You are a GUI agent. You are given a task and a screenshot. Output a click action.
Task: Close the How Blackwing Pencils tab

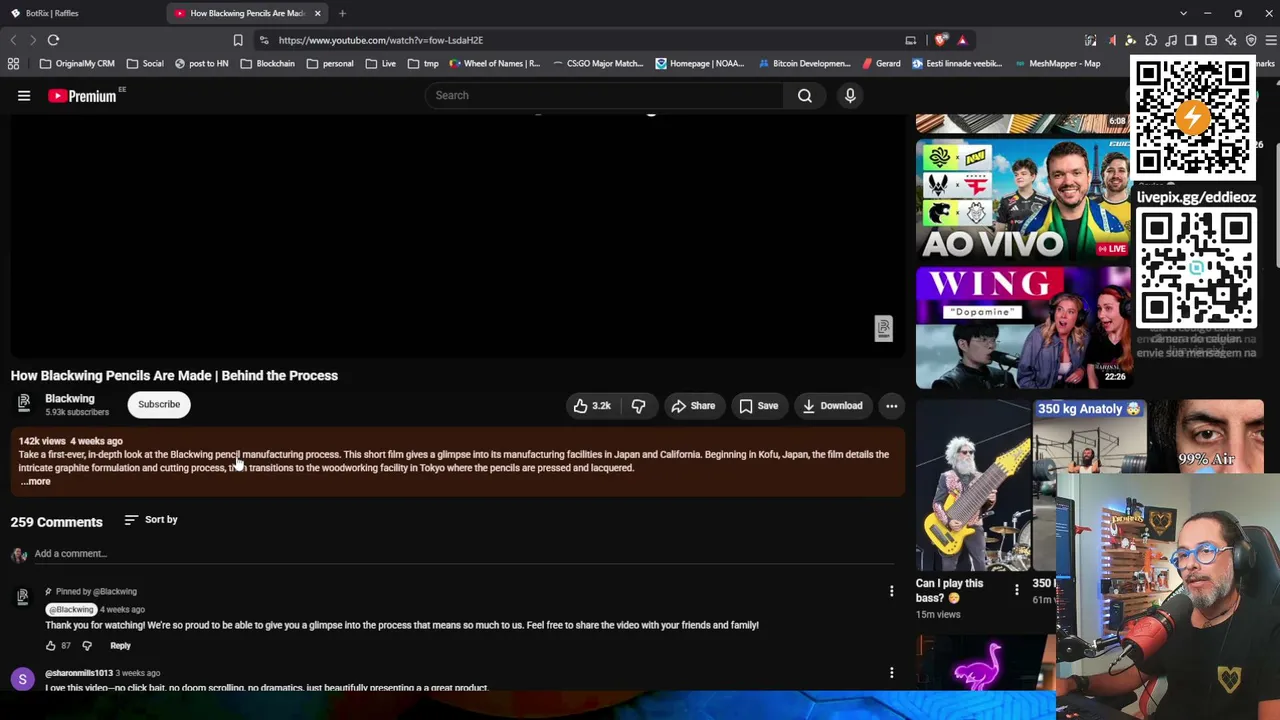click(x=318, y=13)
